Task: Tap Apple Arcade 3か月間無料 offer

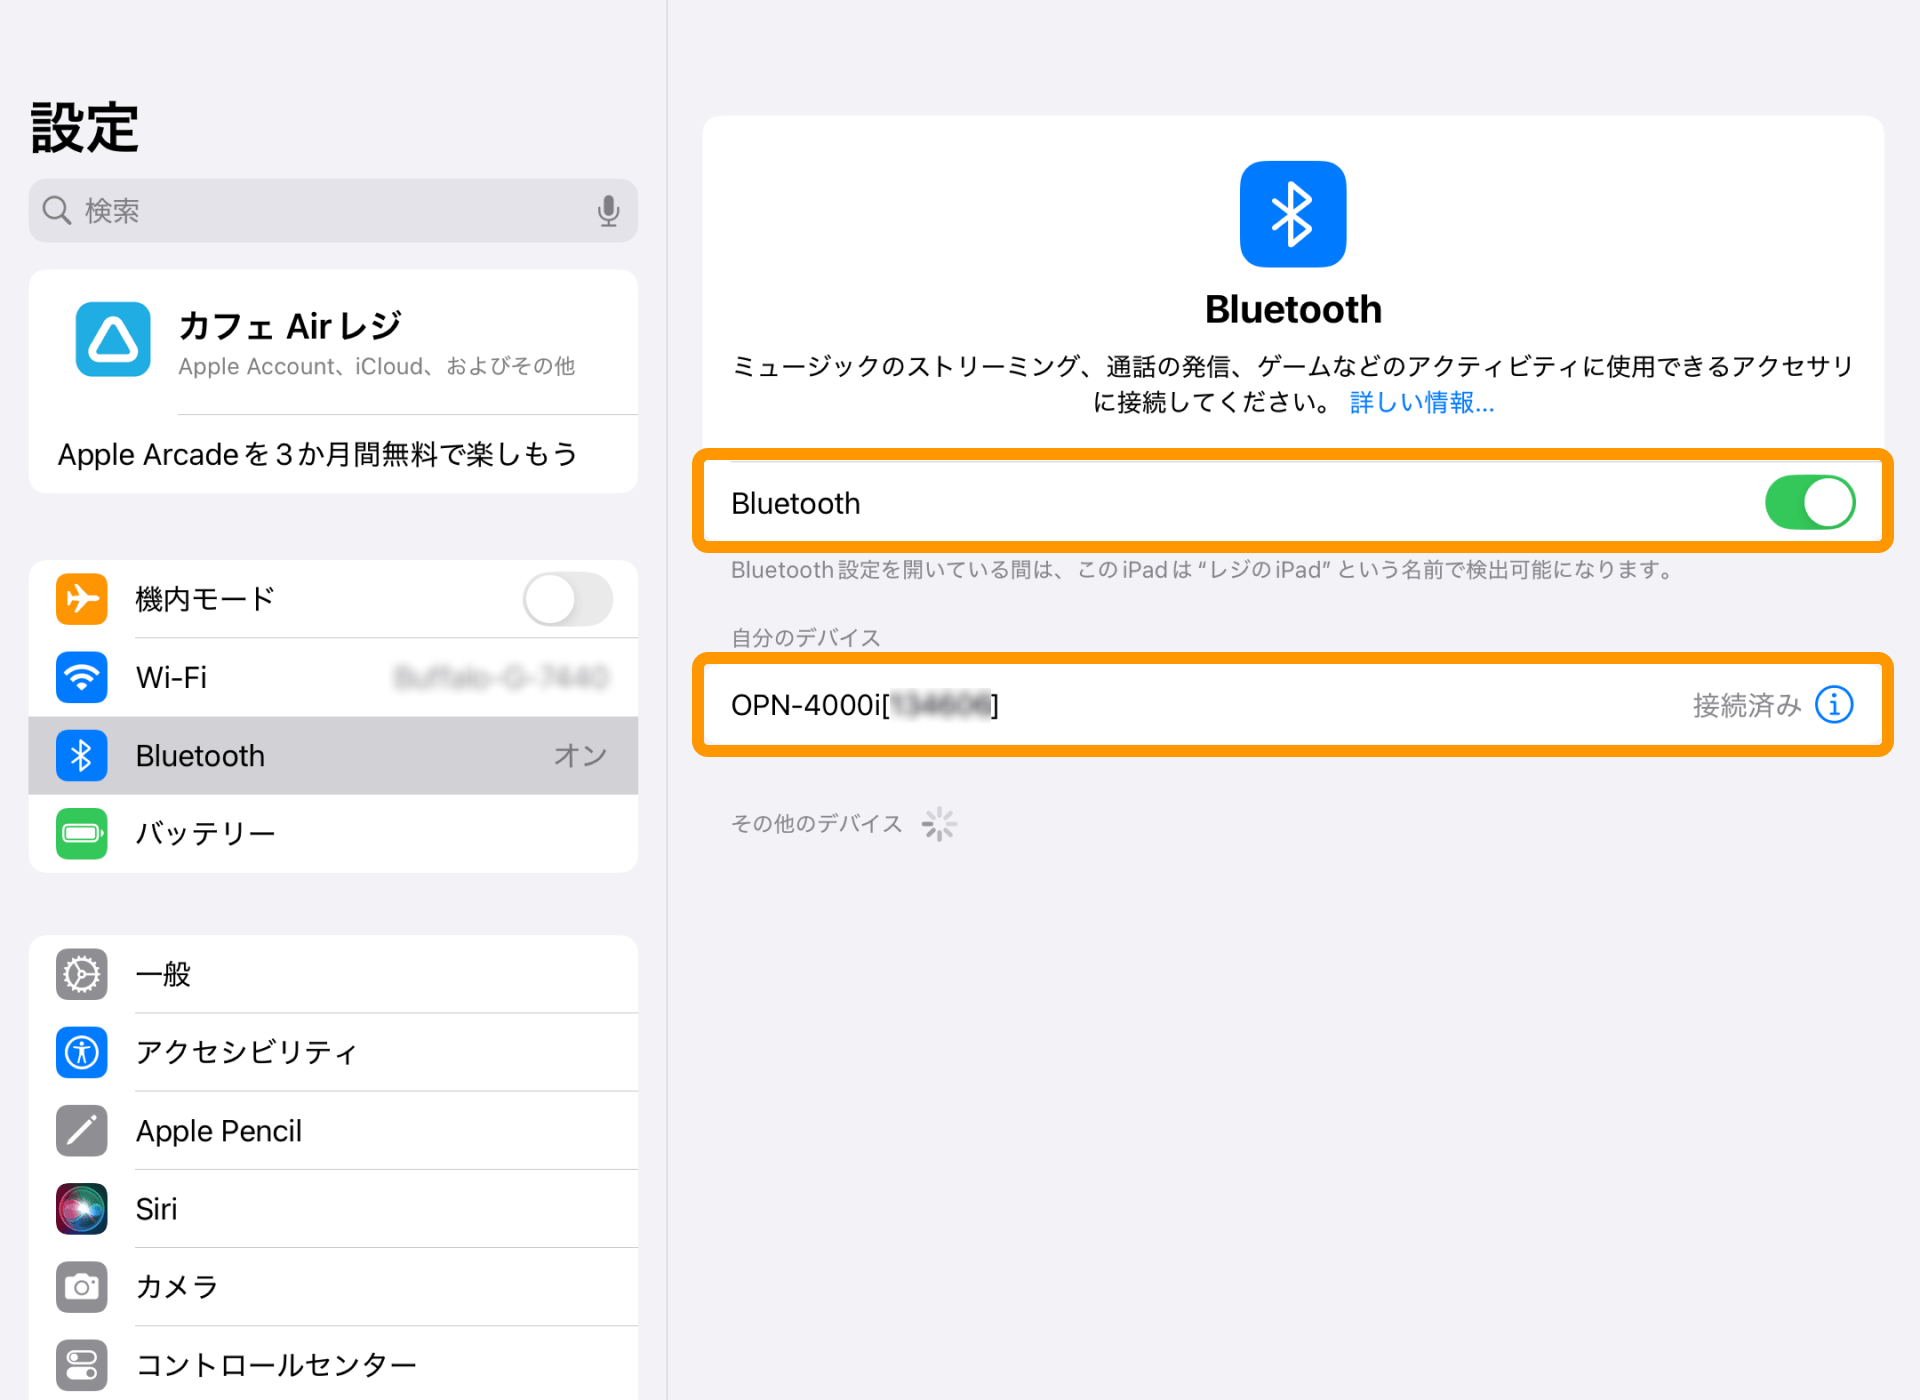Action: pyautogui.click(x=333, y=454)
